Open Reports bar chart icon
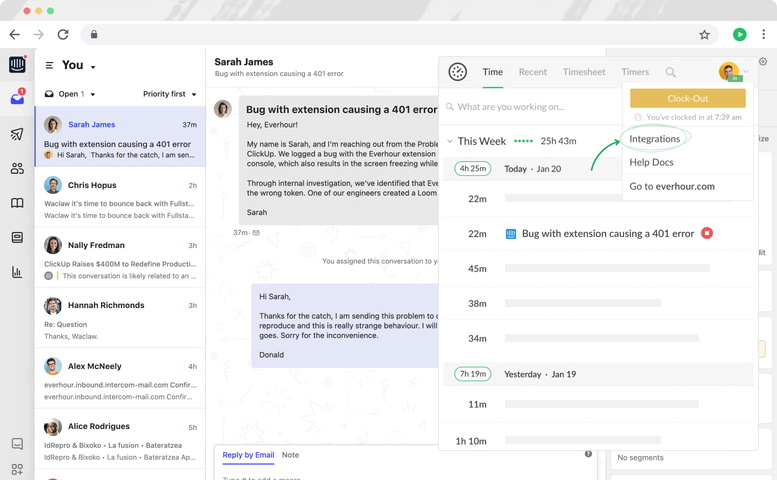The image size is (777, 480). (x=17, y=272)
